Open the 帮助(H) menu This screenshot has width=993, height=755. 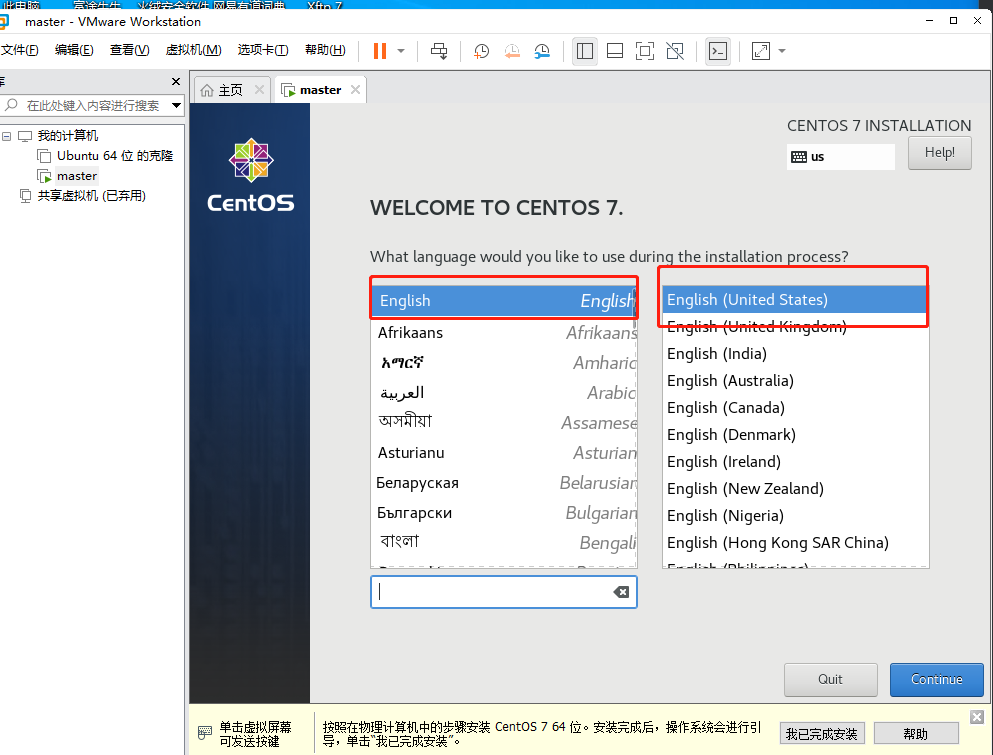pyautogui.click(x=325, y=50)
